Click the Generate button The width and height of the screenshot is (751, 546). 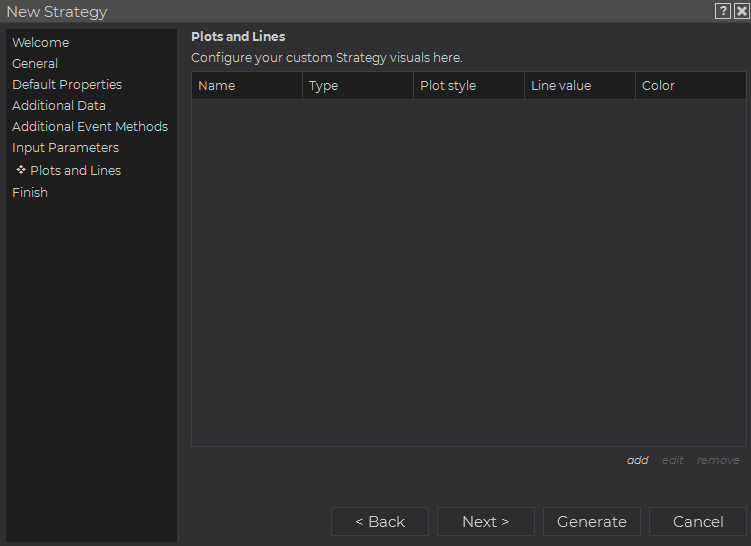coord(592,522)
